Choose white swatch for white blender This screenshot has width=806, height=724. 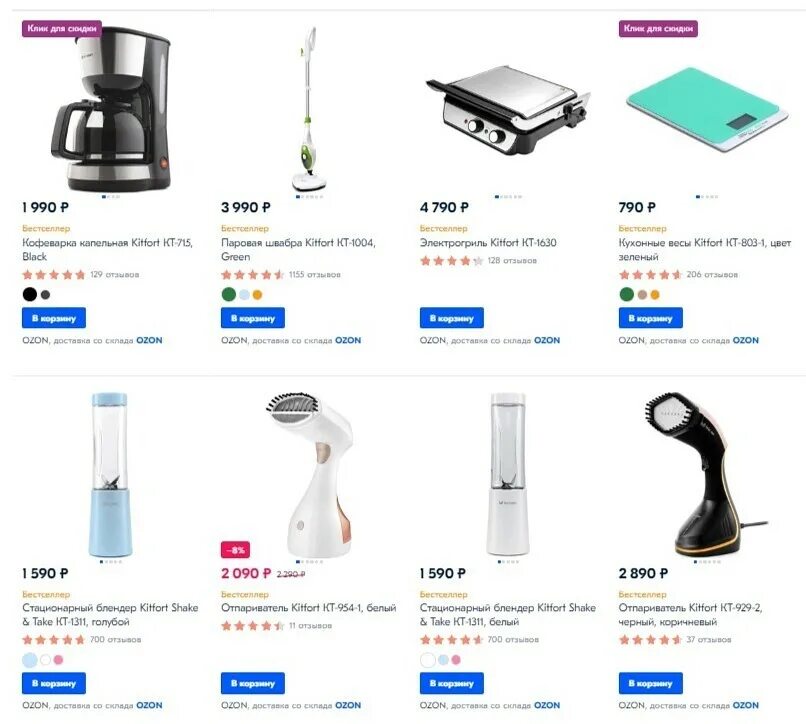(428, 660)
